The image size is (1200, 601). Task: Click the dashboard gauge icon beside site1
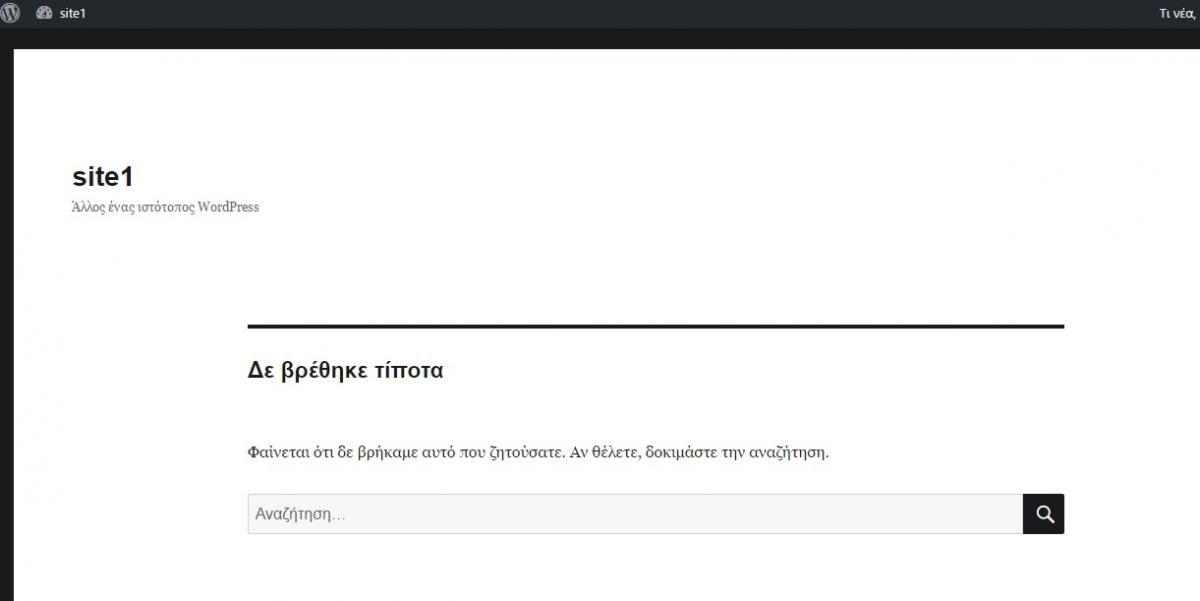tap(44, 13)
